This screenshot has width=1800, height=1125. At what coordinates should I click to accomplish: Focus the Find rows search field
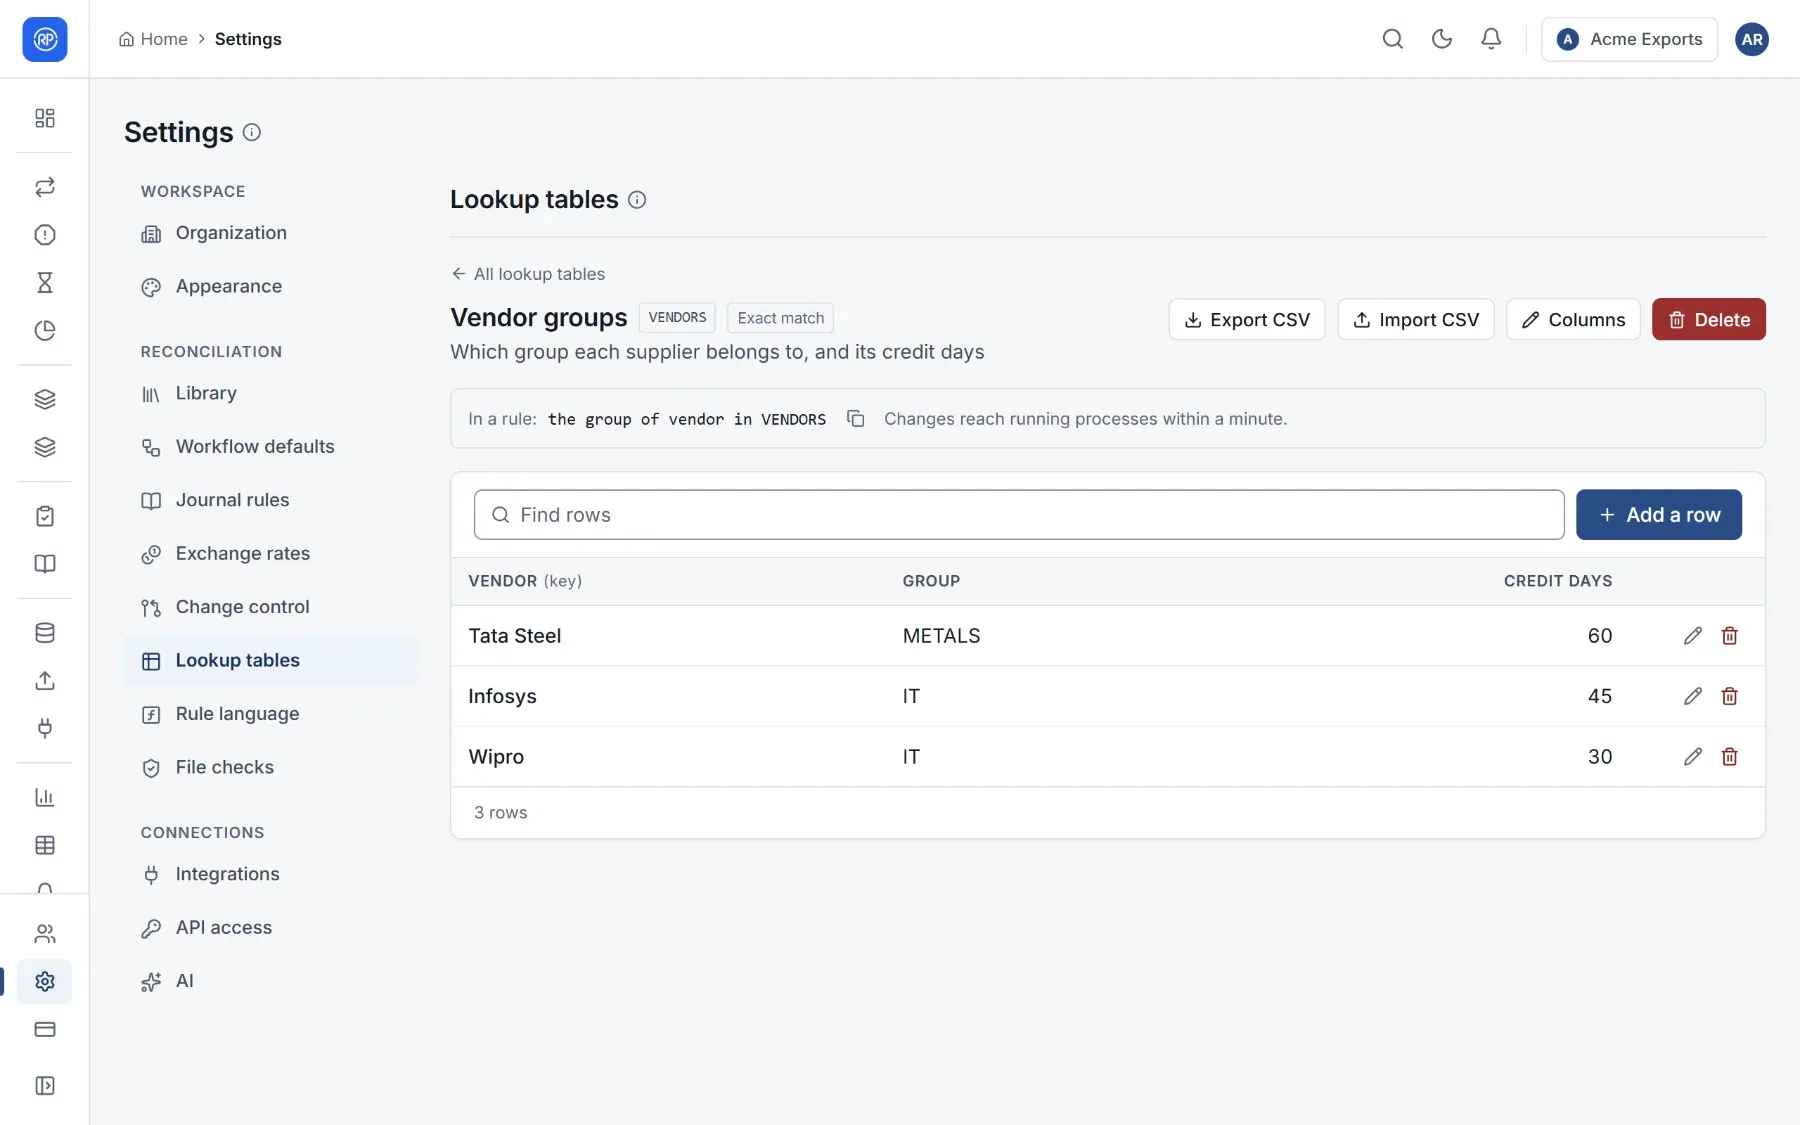[x=1018, y=515]
